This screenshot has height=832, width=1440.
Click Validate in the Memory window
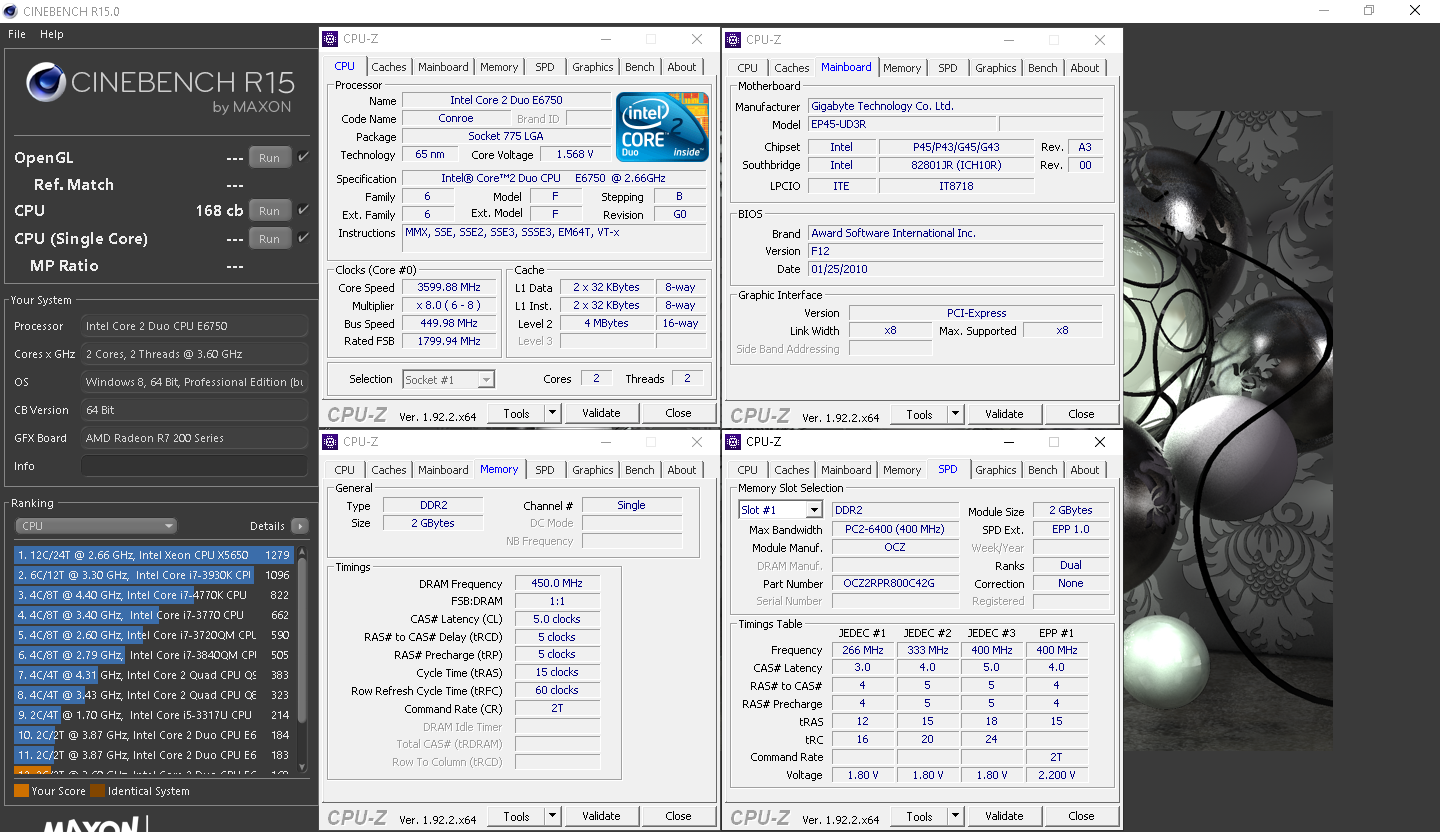pos(601,816)
